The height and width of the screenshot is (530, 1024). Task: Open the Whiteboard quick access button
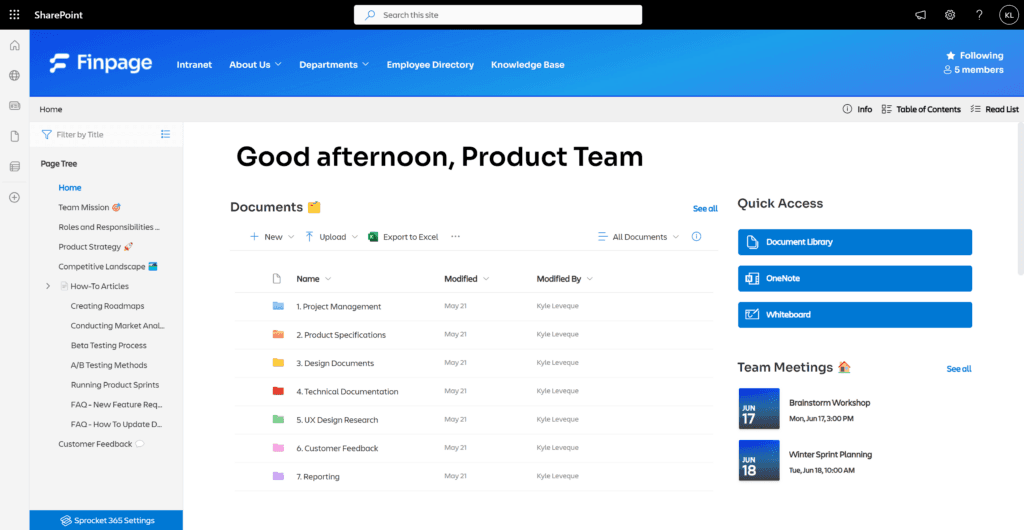click(x=855, y=315)
